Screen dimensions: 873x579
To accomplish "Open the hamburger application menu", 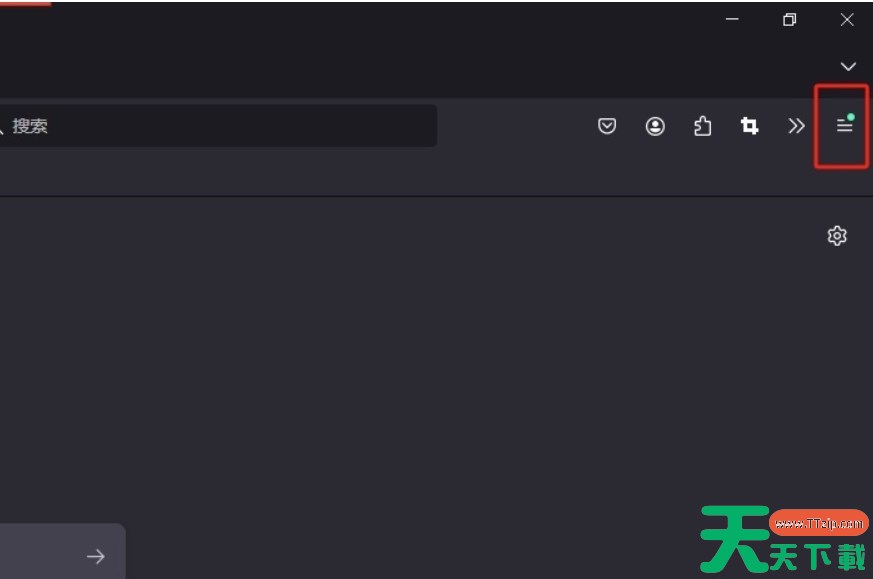I will click(844, 126).
